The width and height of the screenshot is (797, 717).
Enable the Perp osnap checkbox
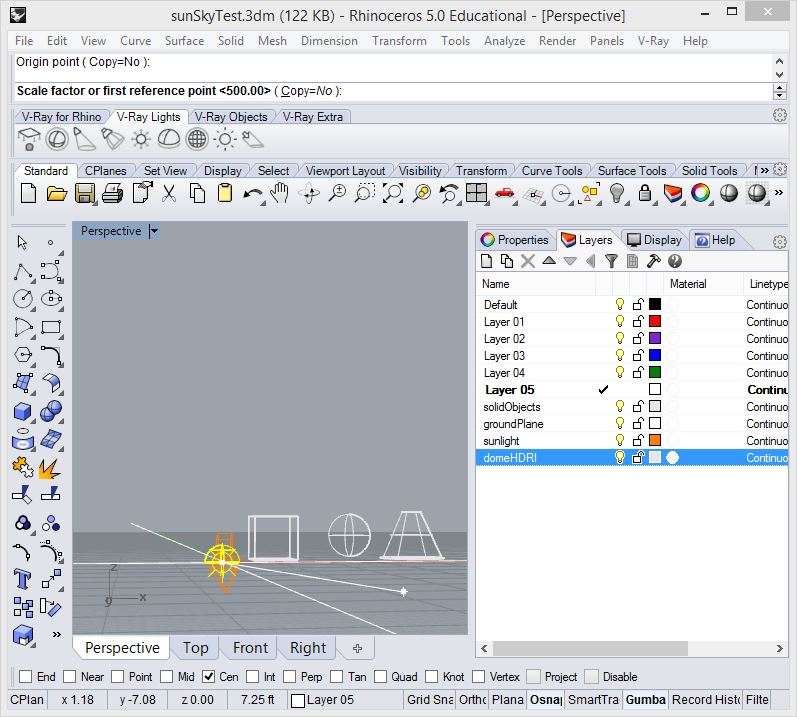[289, 677]
